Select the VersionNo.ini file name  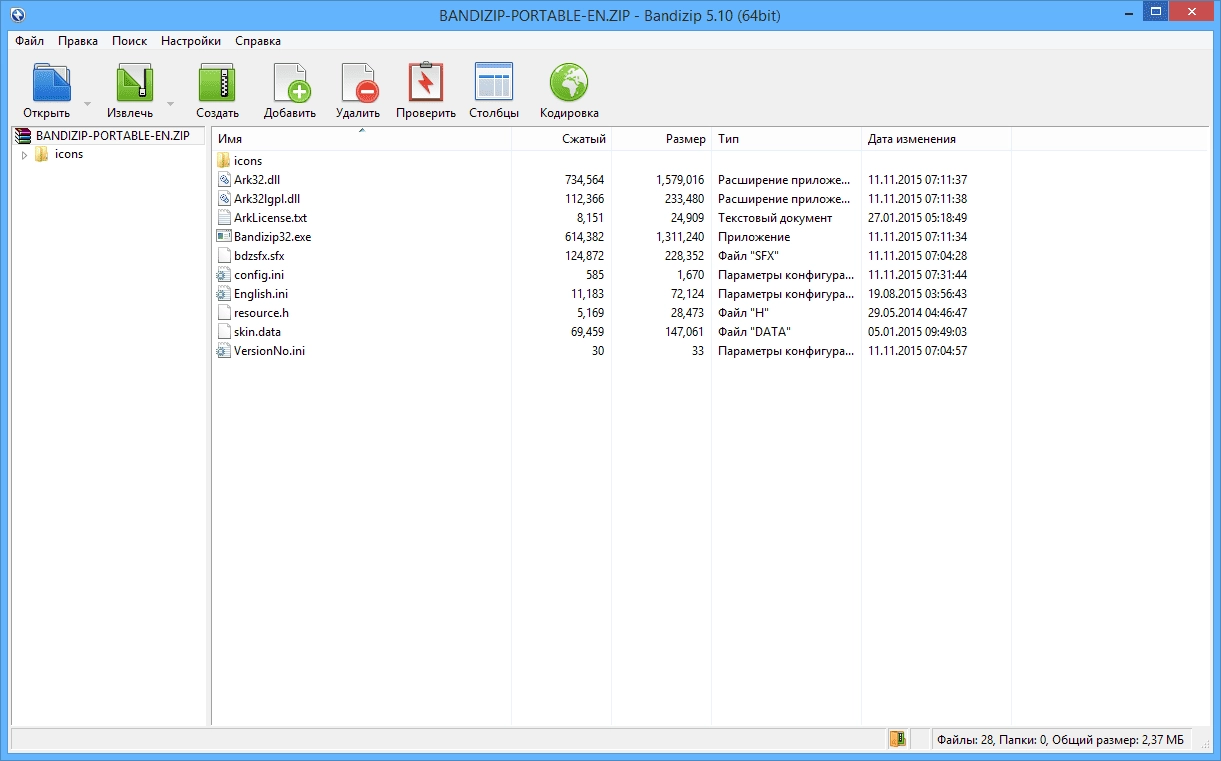pyautogui.click(x=269, y=351)
